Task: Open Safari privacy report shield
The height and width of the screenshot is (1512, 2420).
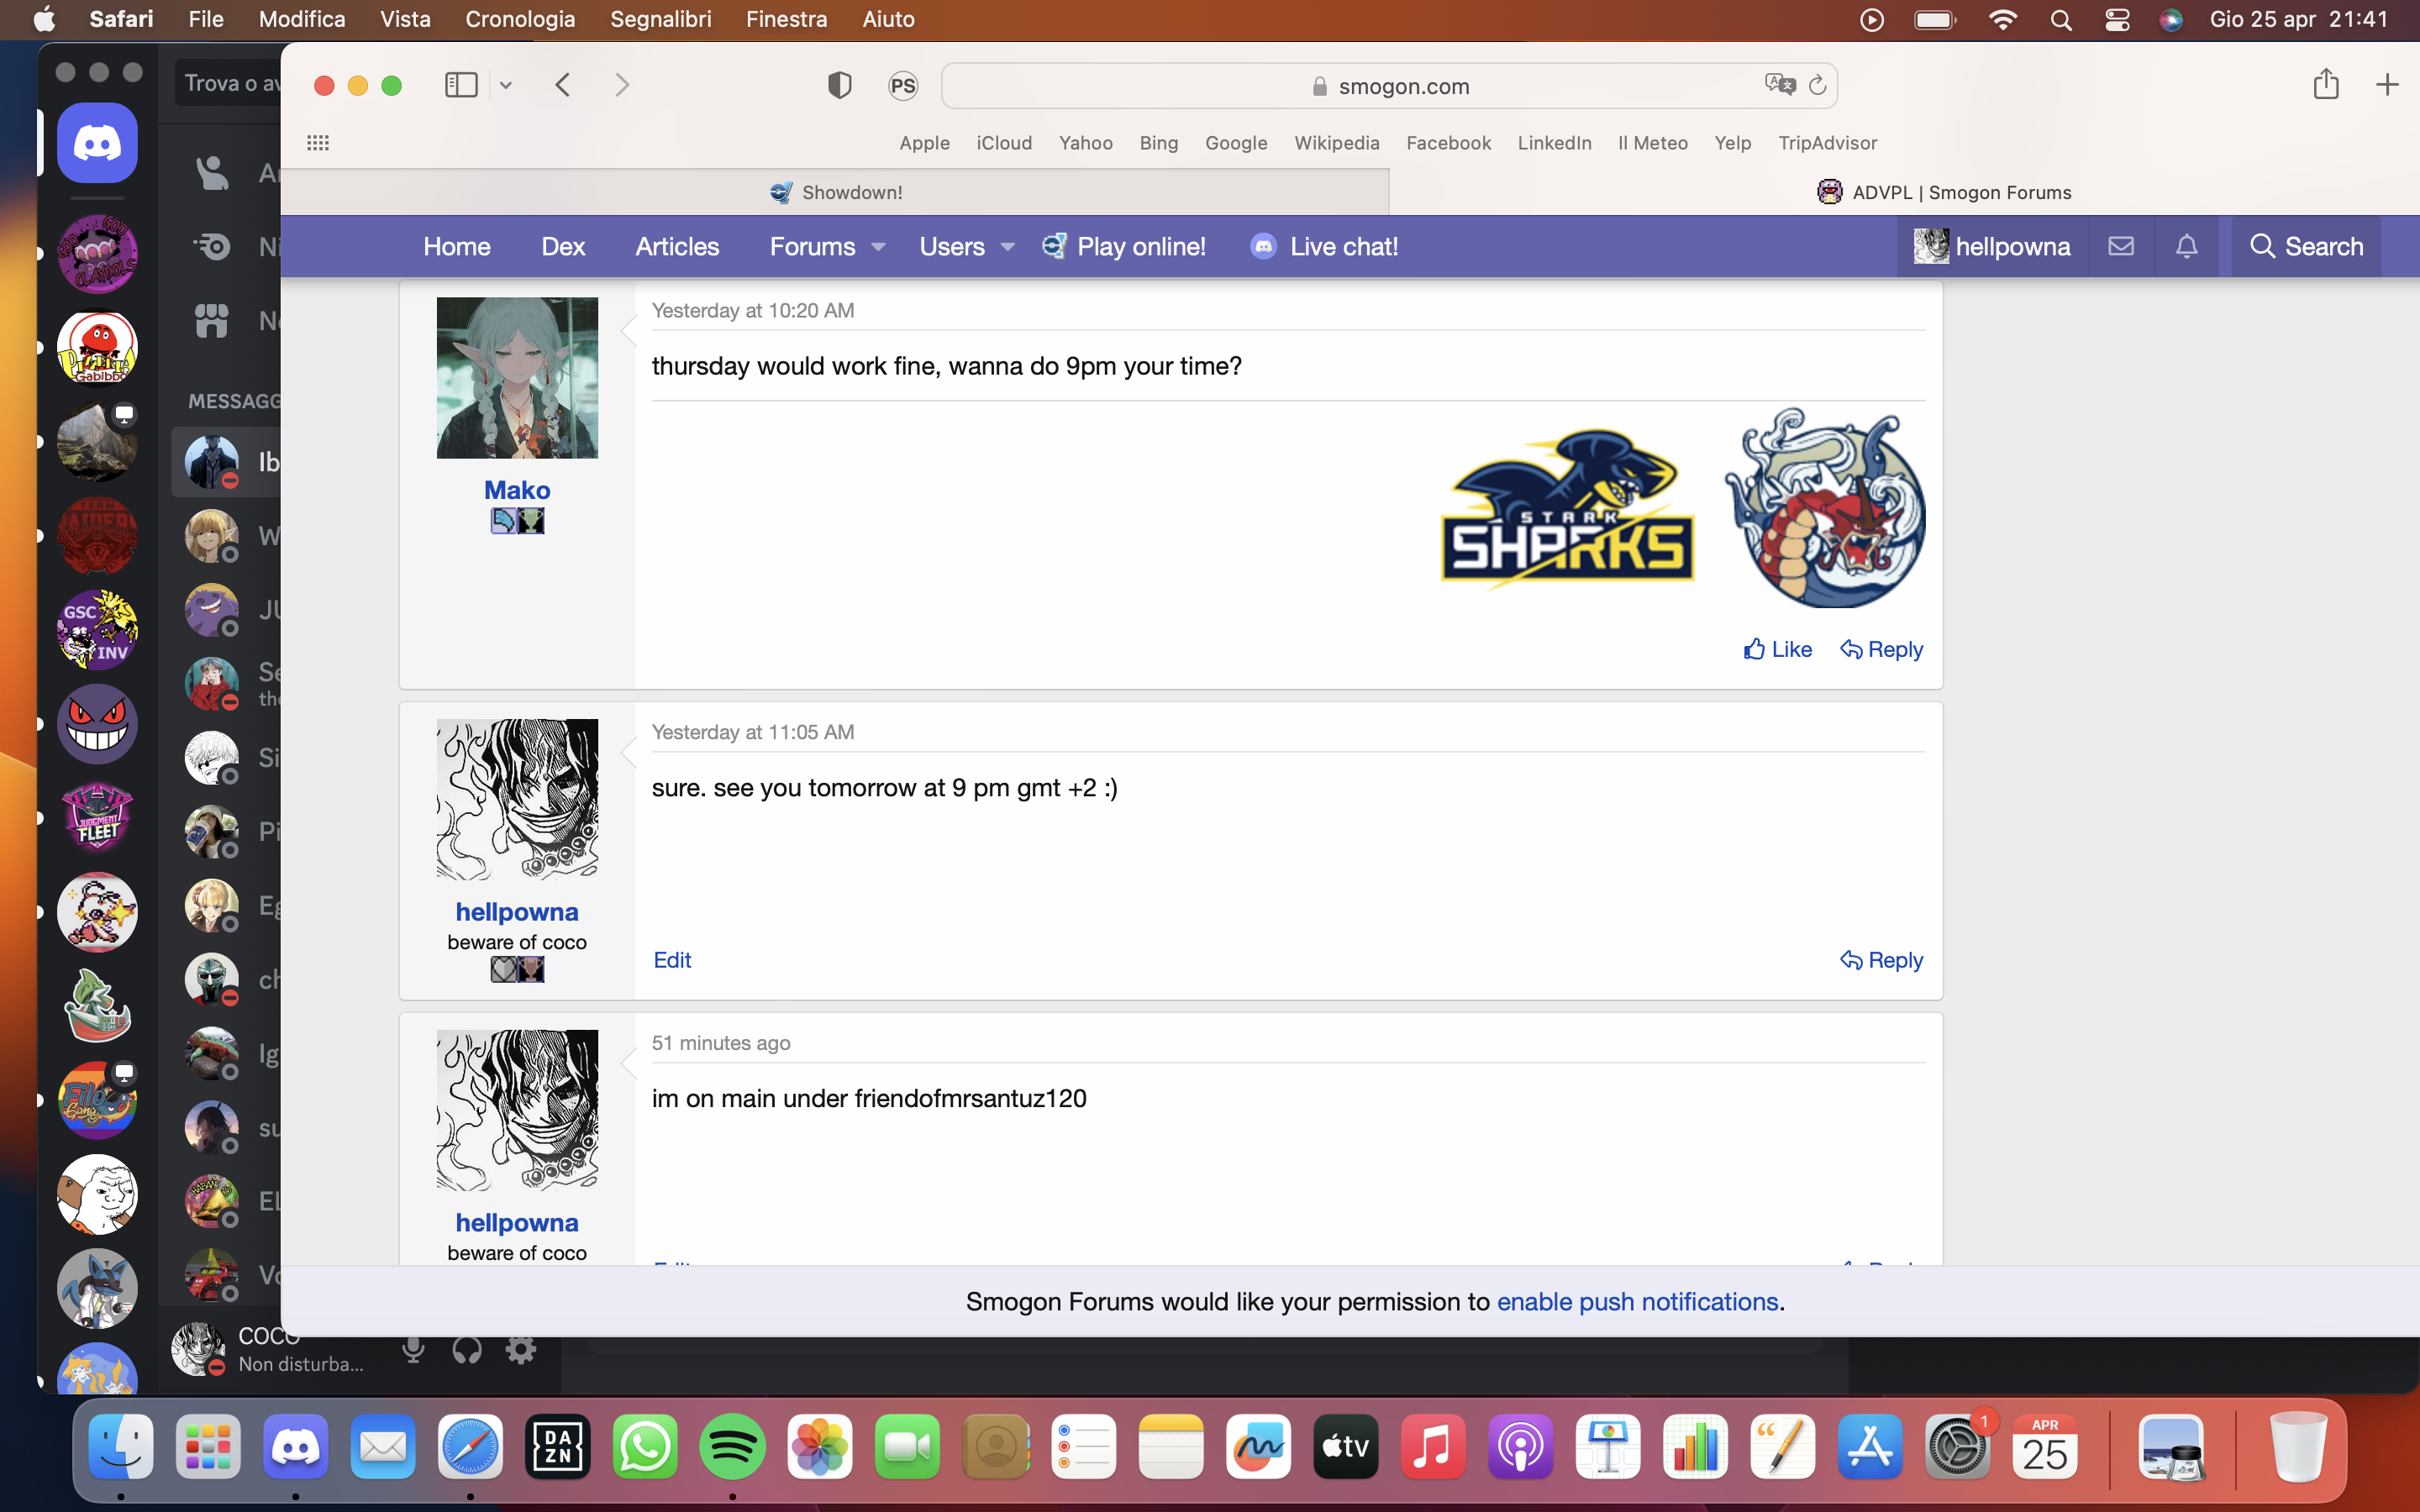Action: [x=840, y=85]
